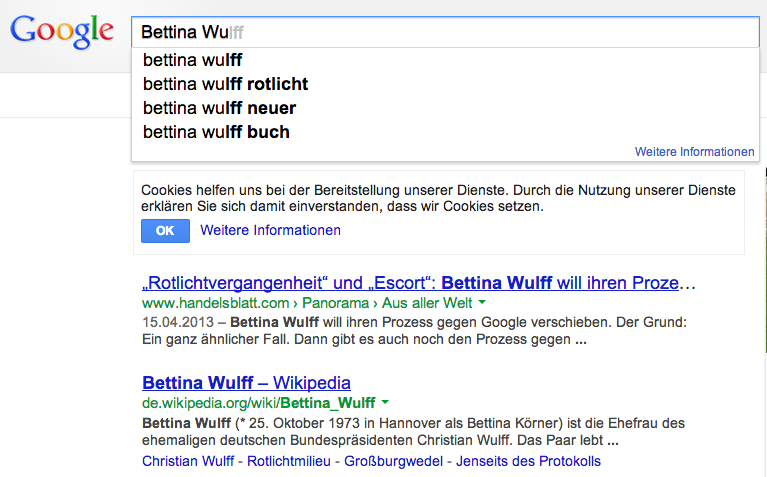Follow the Großburgwedel sitelink

393,461
